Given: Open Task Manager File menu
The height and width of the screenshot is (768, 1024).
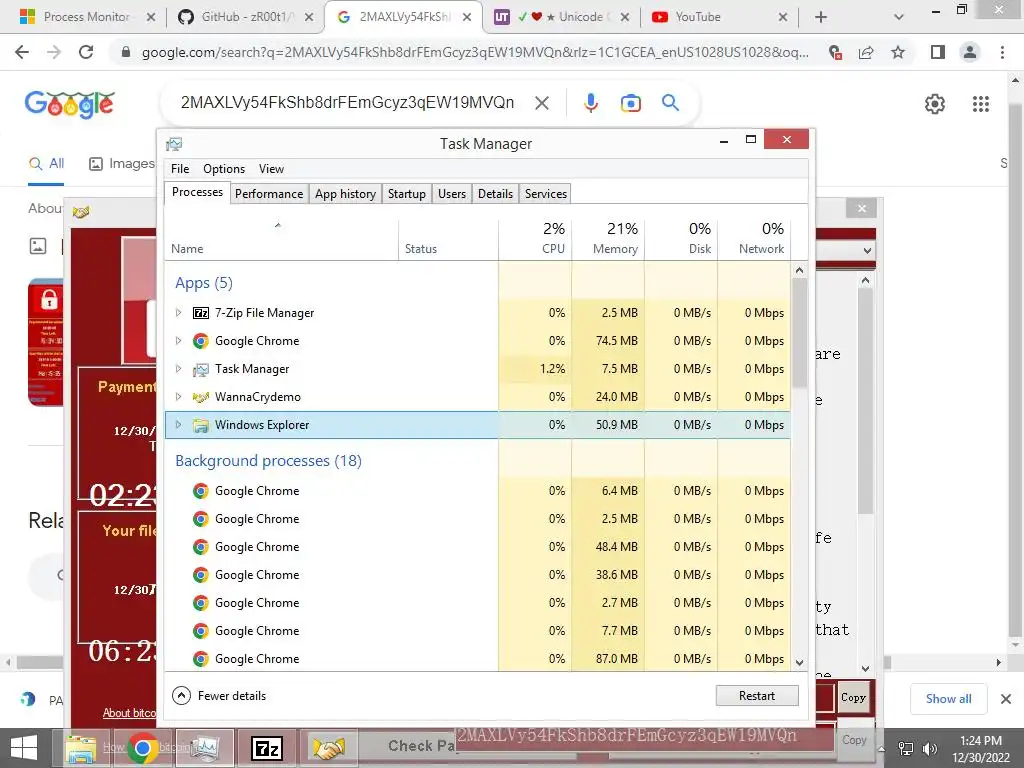Looking at the screenshot, I should (x=180, y=168).
